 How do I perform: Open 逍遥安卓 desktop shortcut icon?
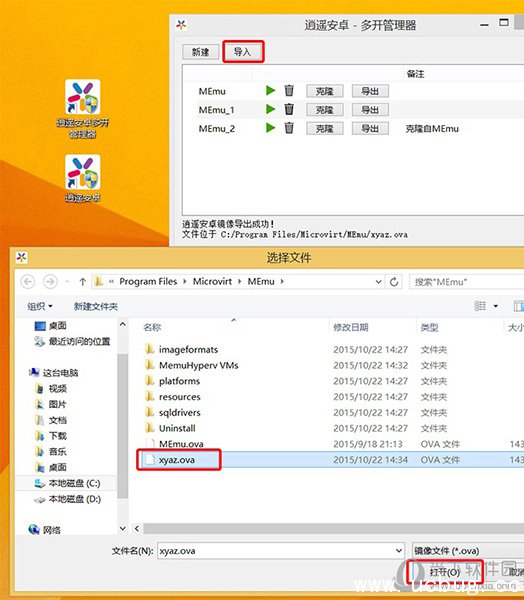(83, 178)
